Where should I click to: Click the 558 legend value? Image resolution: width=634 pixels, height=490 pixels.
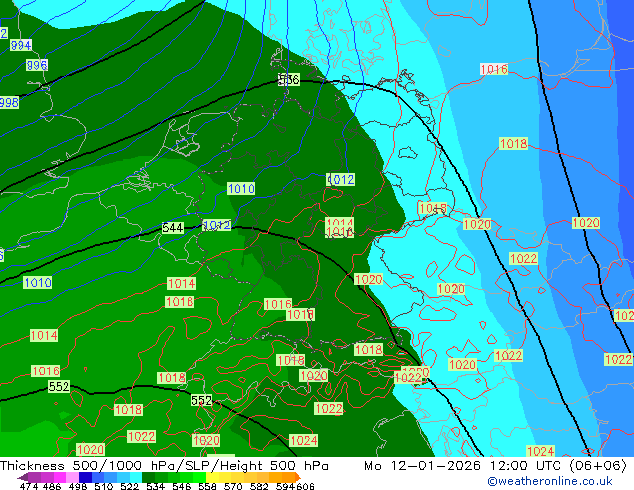pyautogui.click(x=207, y=486)
